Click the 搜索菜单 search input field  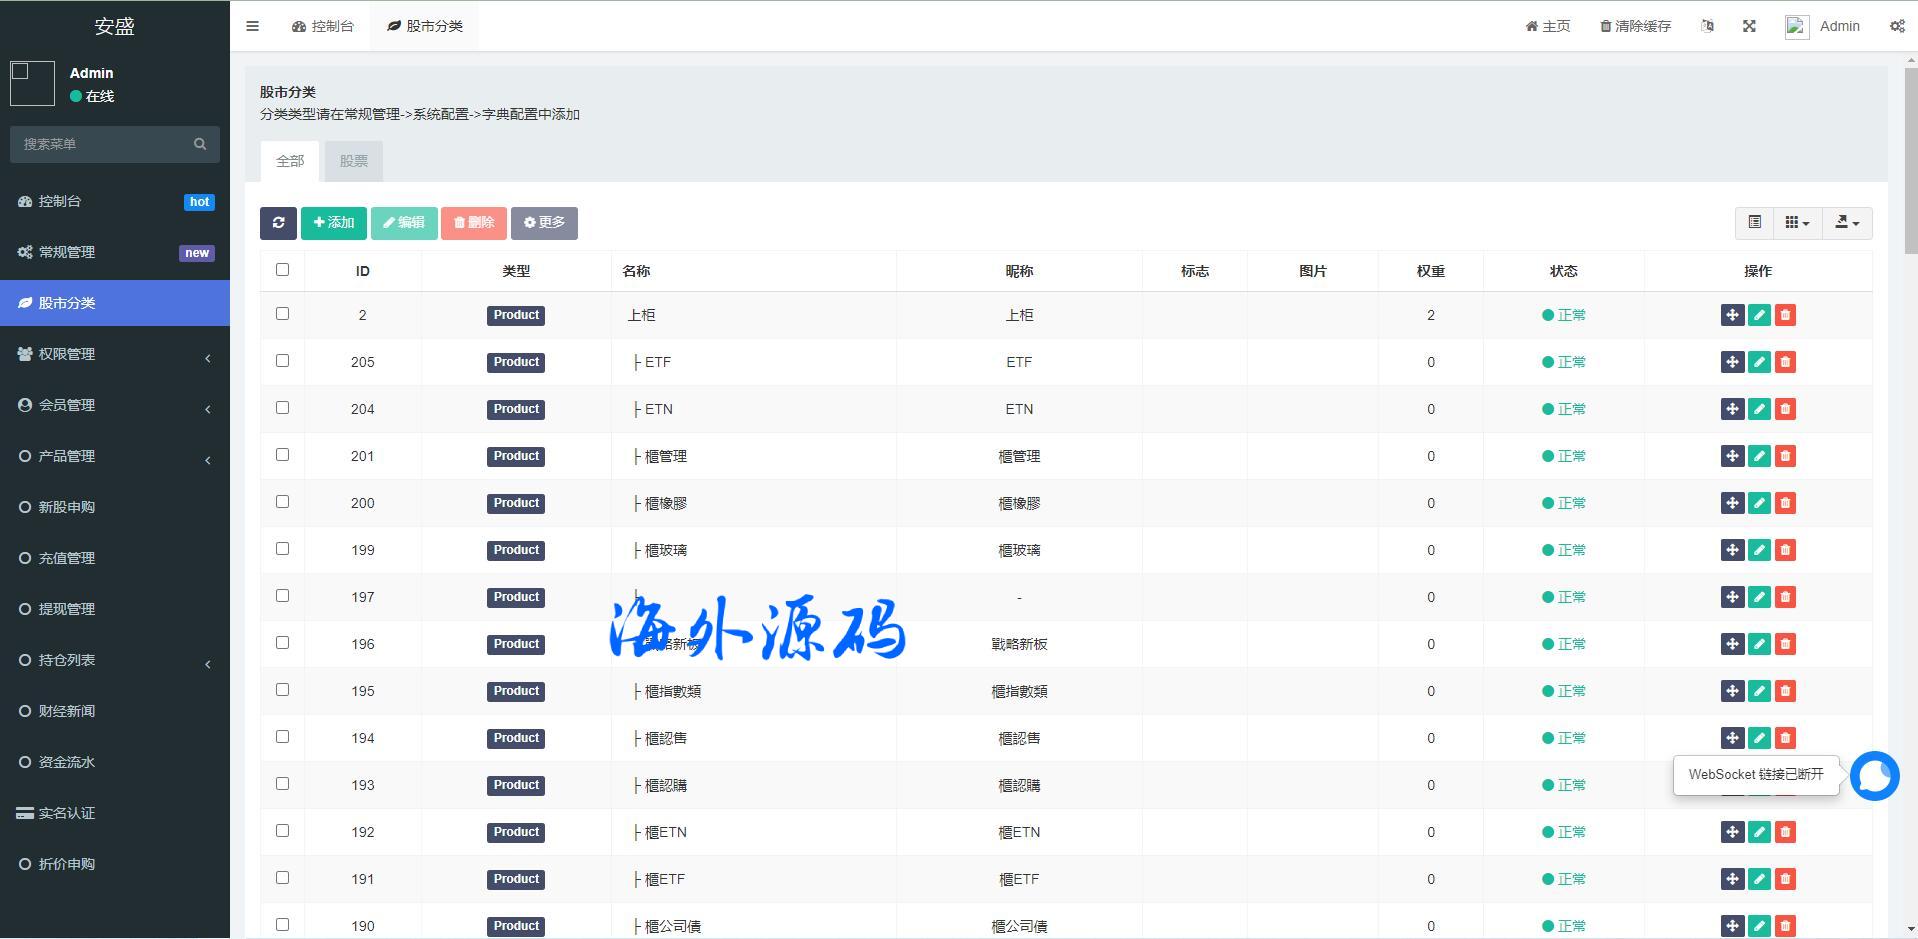(105, 144)
